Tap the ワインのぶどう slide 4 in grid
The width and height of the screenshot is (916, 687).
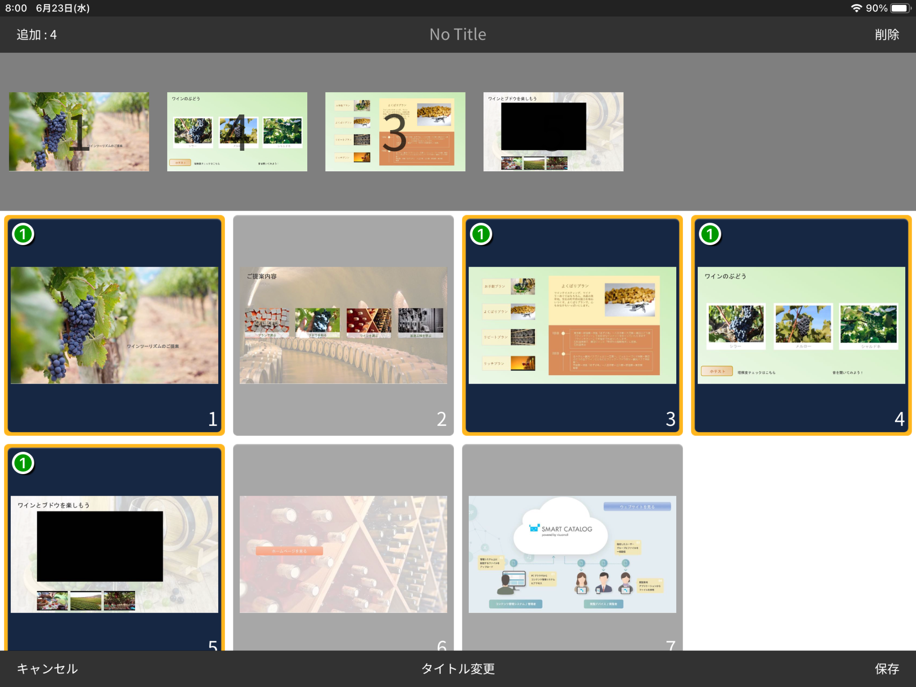[801, 325]
